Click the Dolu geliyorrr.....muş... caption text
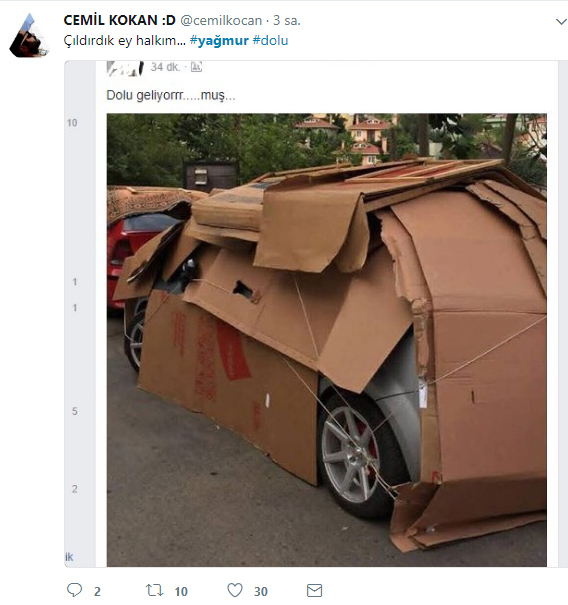Screen dimensions: 568x605 coord(171,95)
